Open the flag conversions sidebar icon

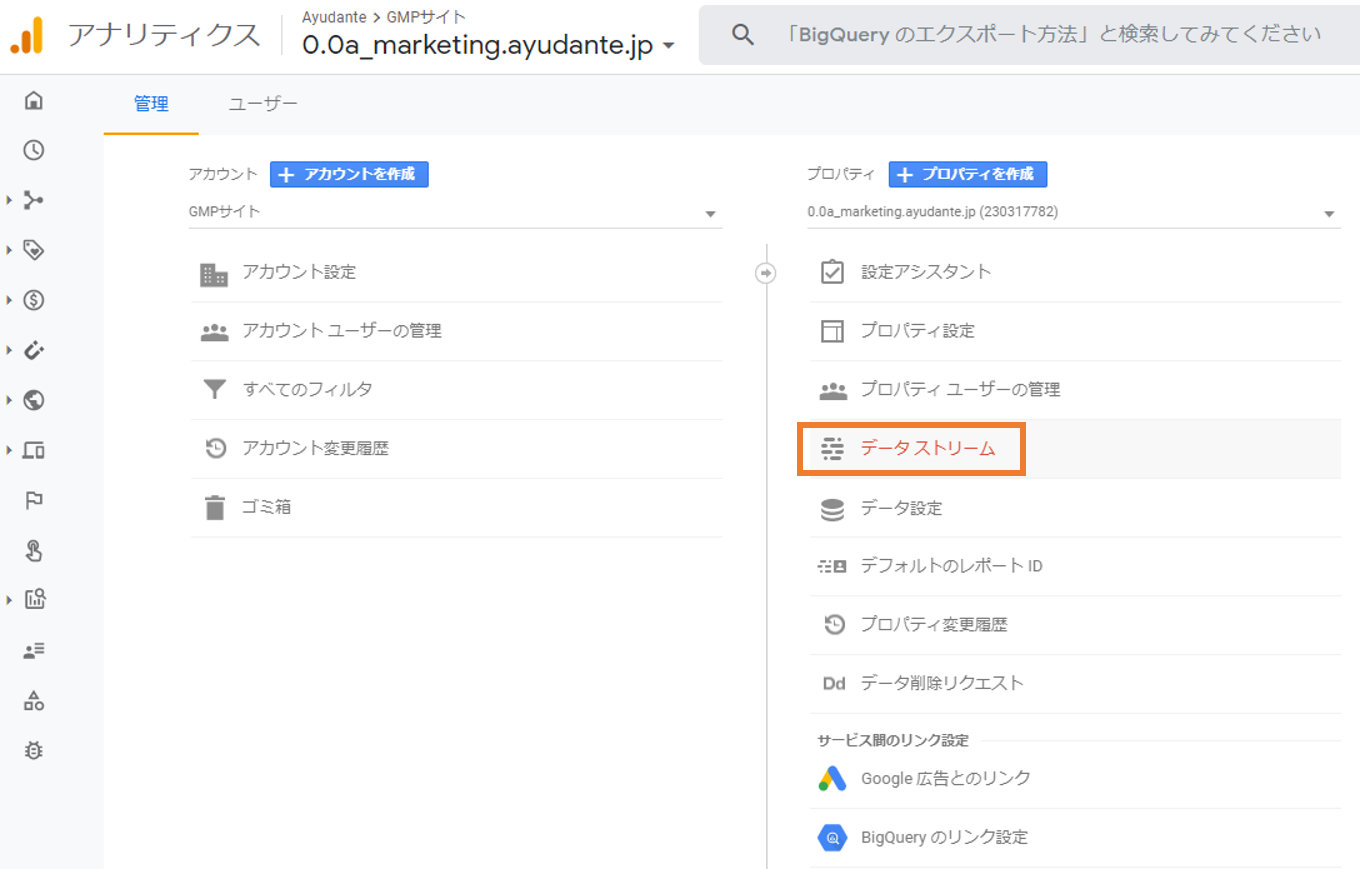click(x=33, y=500)
